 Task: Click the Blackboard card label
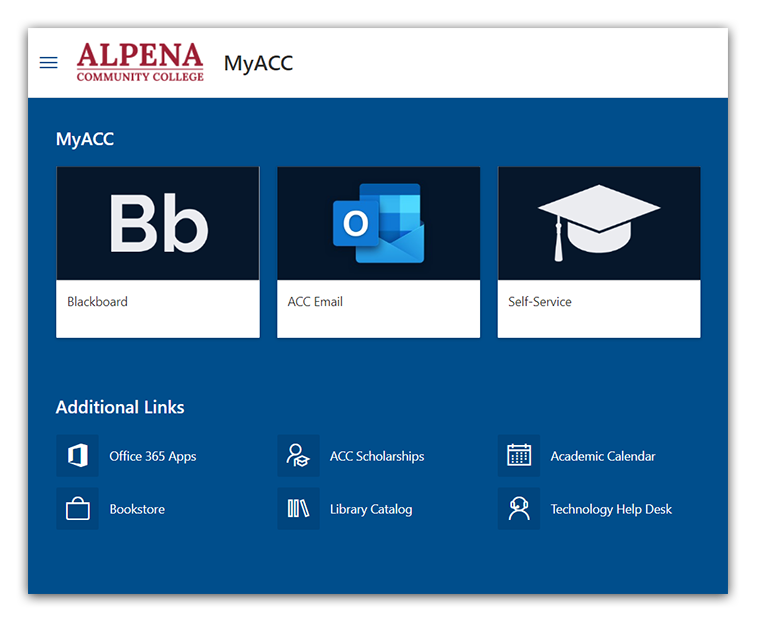[98, 302]
